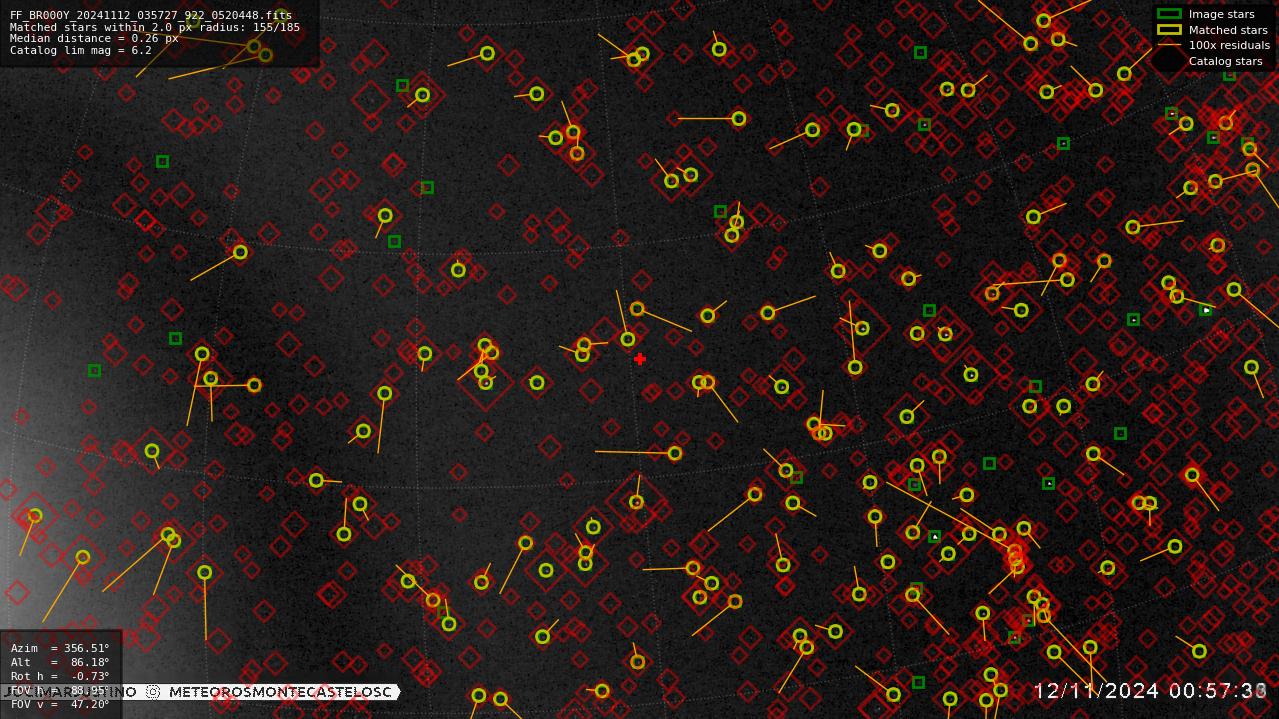Viewport: 1279px width, 719px height.
Task: Click the FF_BR000Y .fits file name
Action: pos(151,15)
